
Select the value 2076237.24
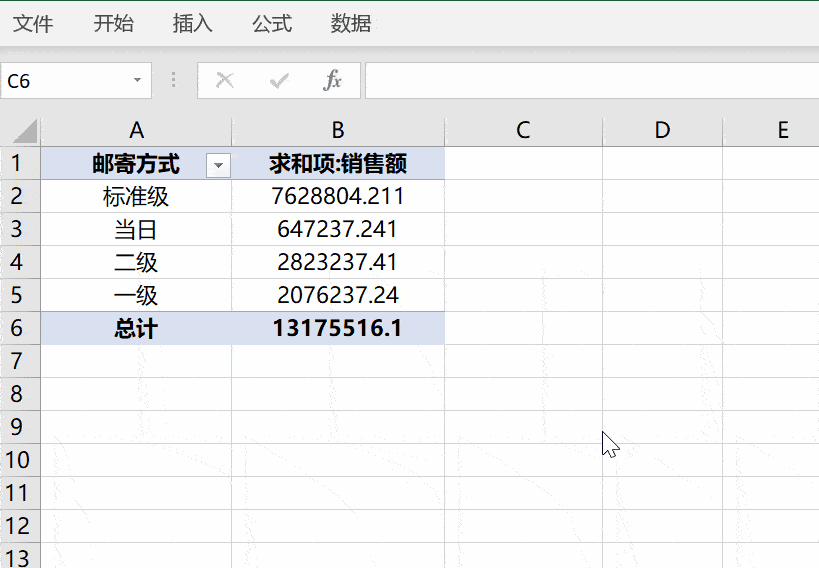click(338, 295)
